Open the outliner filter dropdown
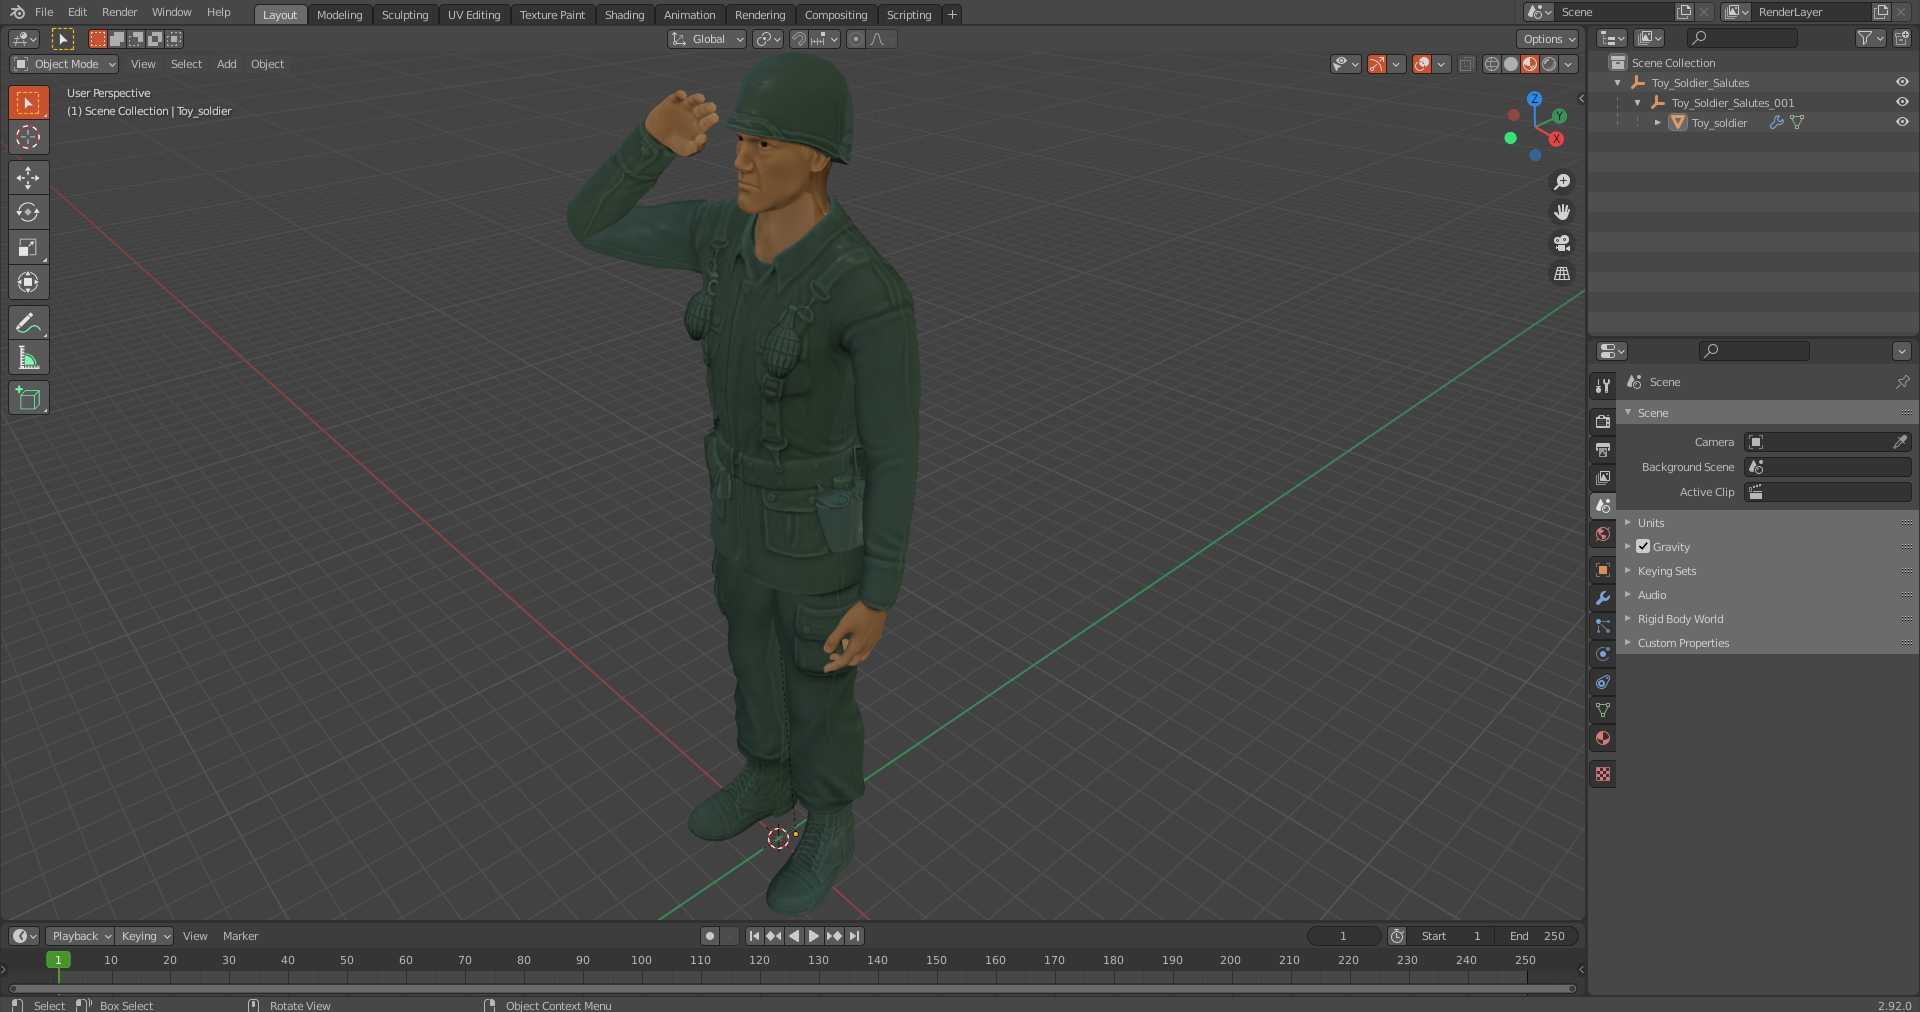Screen dimensions: 1920x1012 (x=1870, y=38)
